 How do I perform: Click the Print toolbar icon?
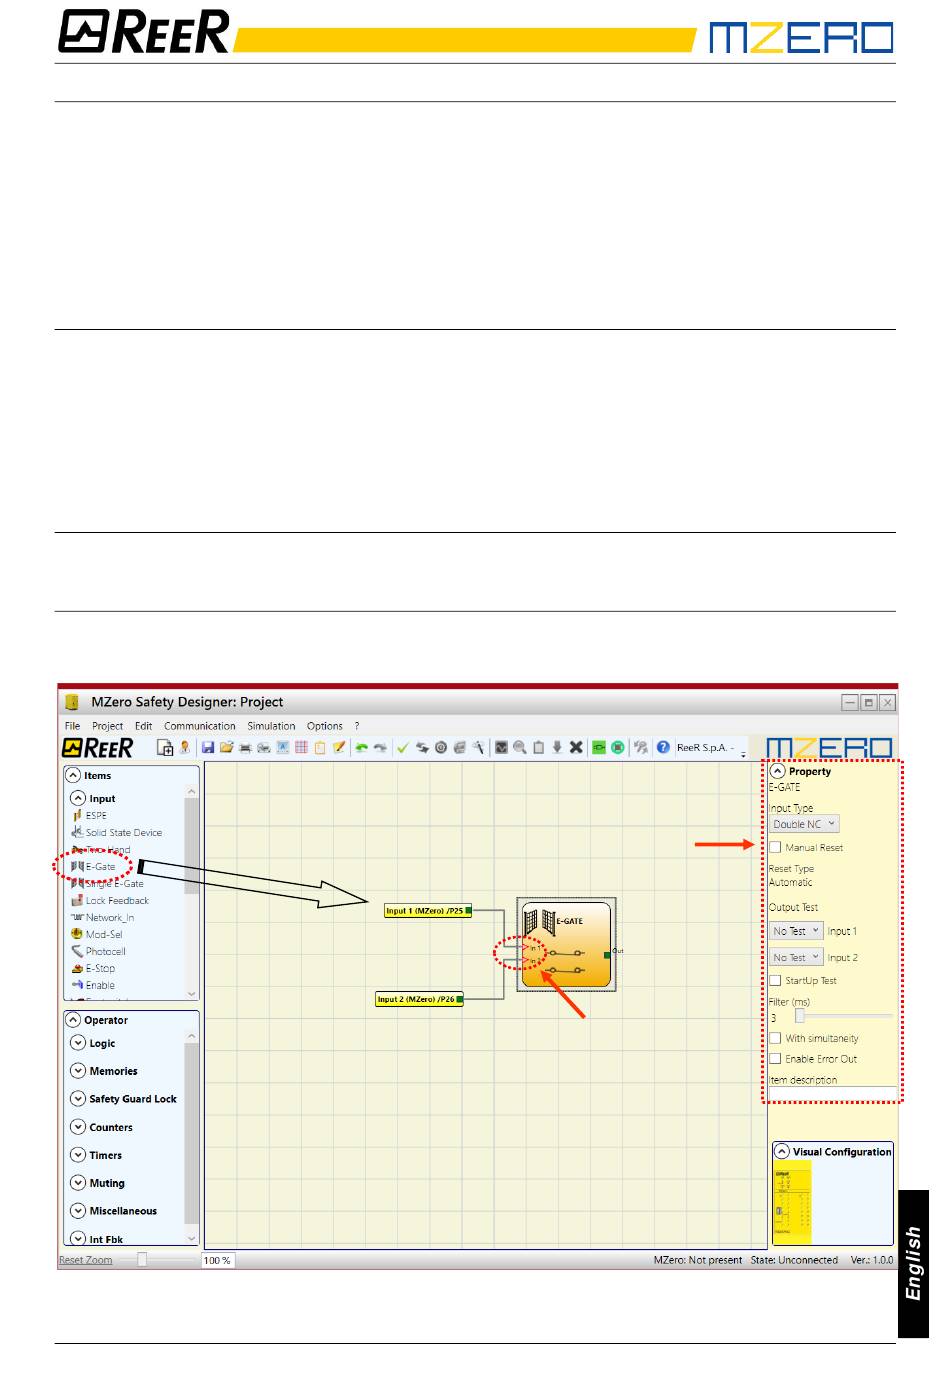click(245, 747)
